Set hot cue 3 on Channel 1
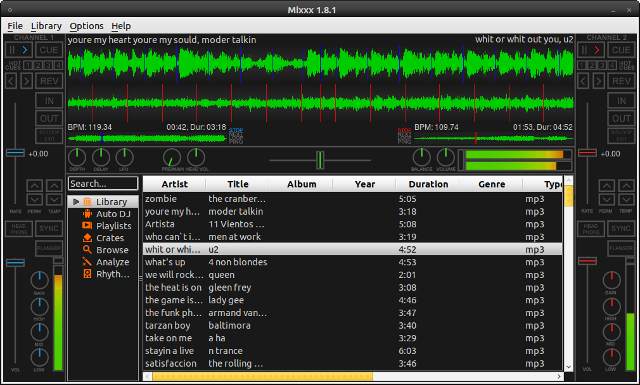640x385 pixels. click(48, 65)
